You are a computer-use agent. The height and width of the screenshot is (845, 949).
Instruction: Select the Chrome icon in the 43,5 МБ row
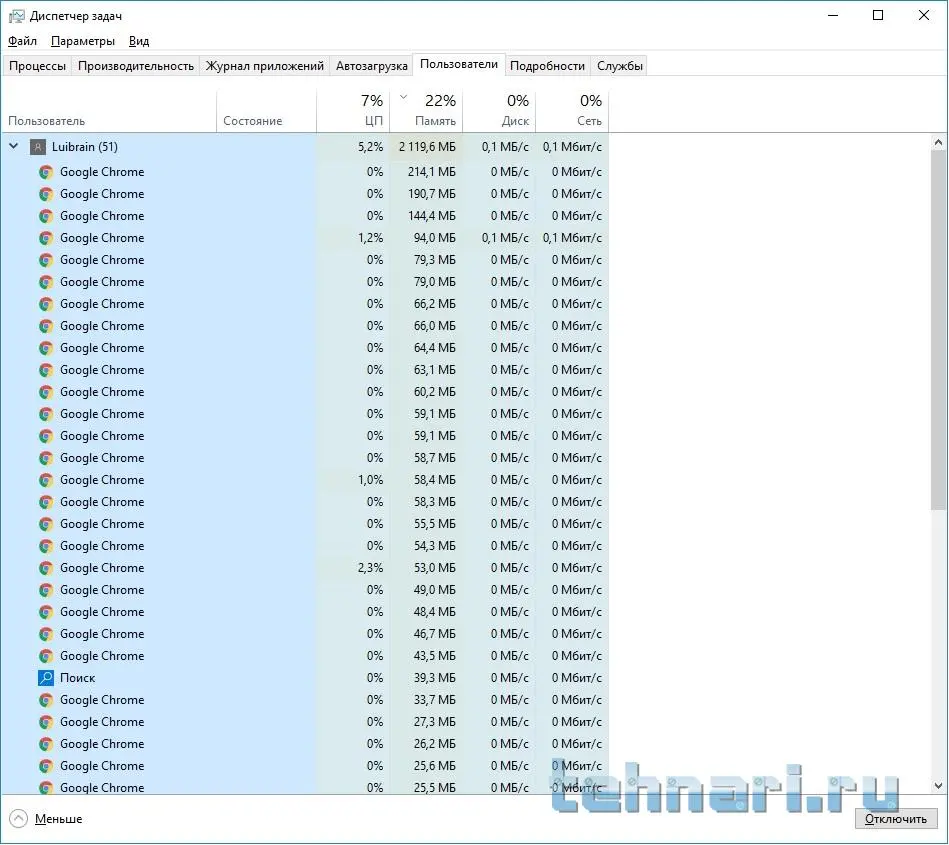(46, 656)
